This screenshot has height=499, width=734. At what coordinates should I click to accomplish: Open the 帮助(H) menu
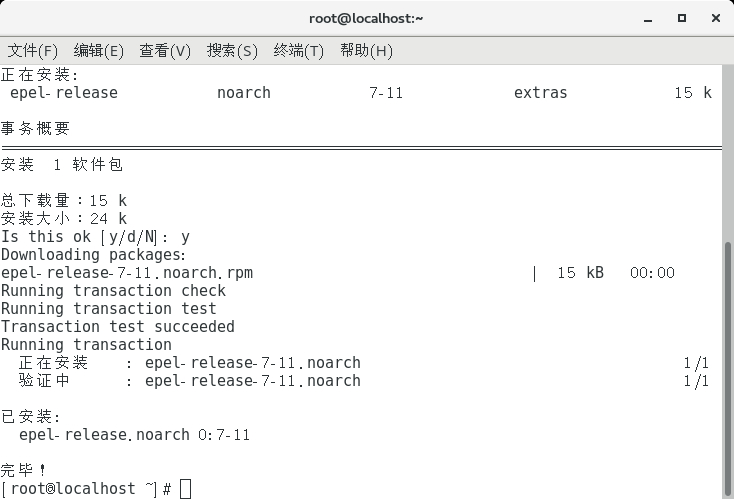(x=366, y=51)
